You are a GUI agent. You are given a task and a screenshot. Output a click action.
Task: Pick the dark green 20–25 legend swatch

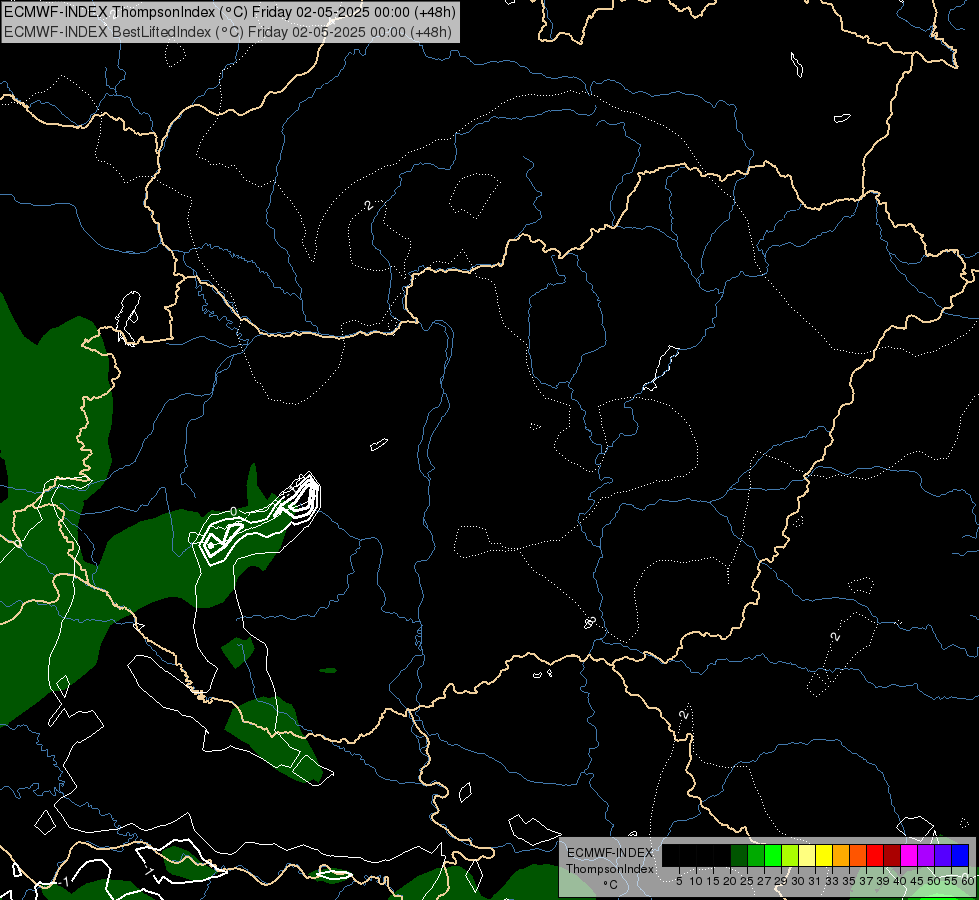point(739,856)
